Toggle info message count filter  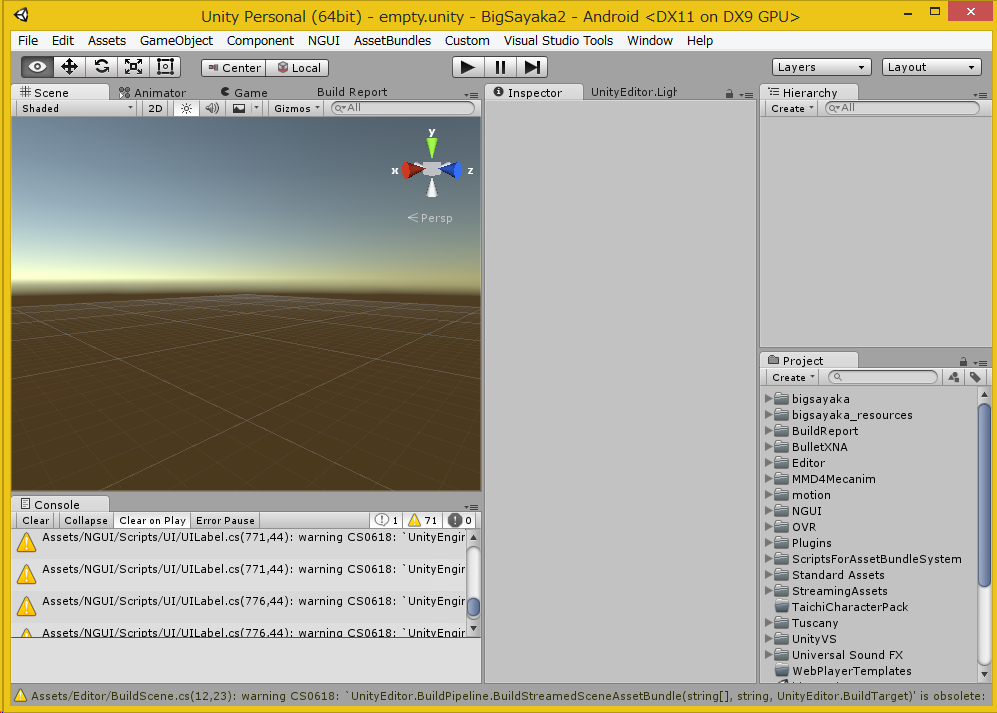tap(387, 520)
